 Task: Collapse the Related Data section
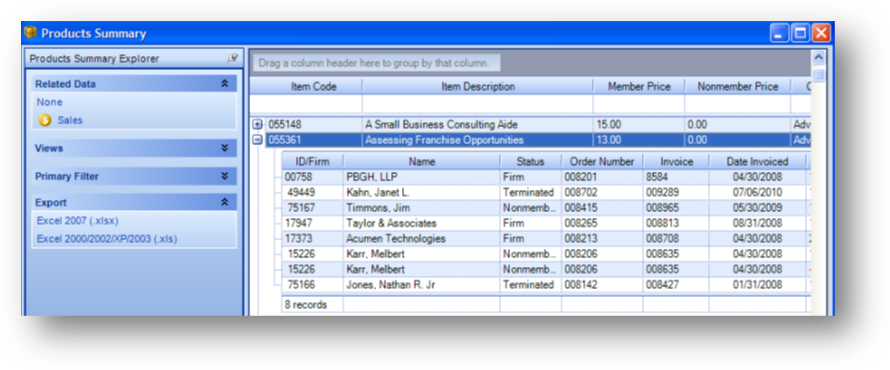click(225, 84)
